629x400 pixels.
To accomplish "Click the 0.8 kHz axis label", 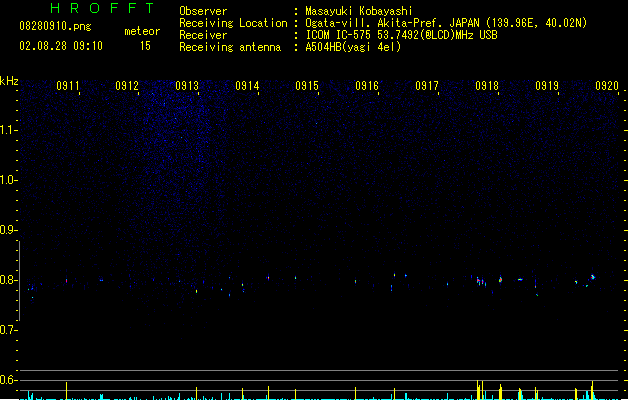I will [8, 280].
